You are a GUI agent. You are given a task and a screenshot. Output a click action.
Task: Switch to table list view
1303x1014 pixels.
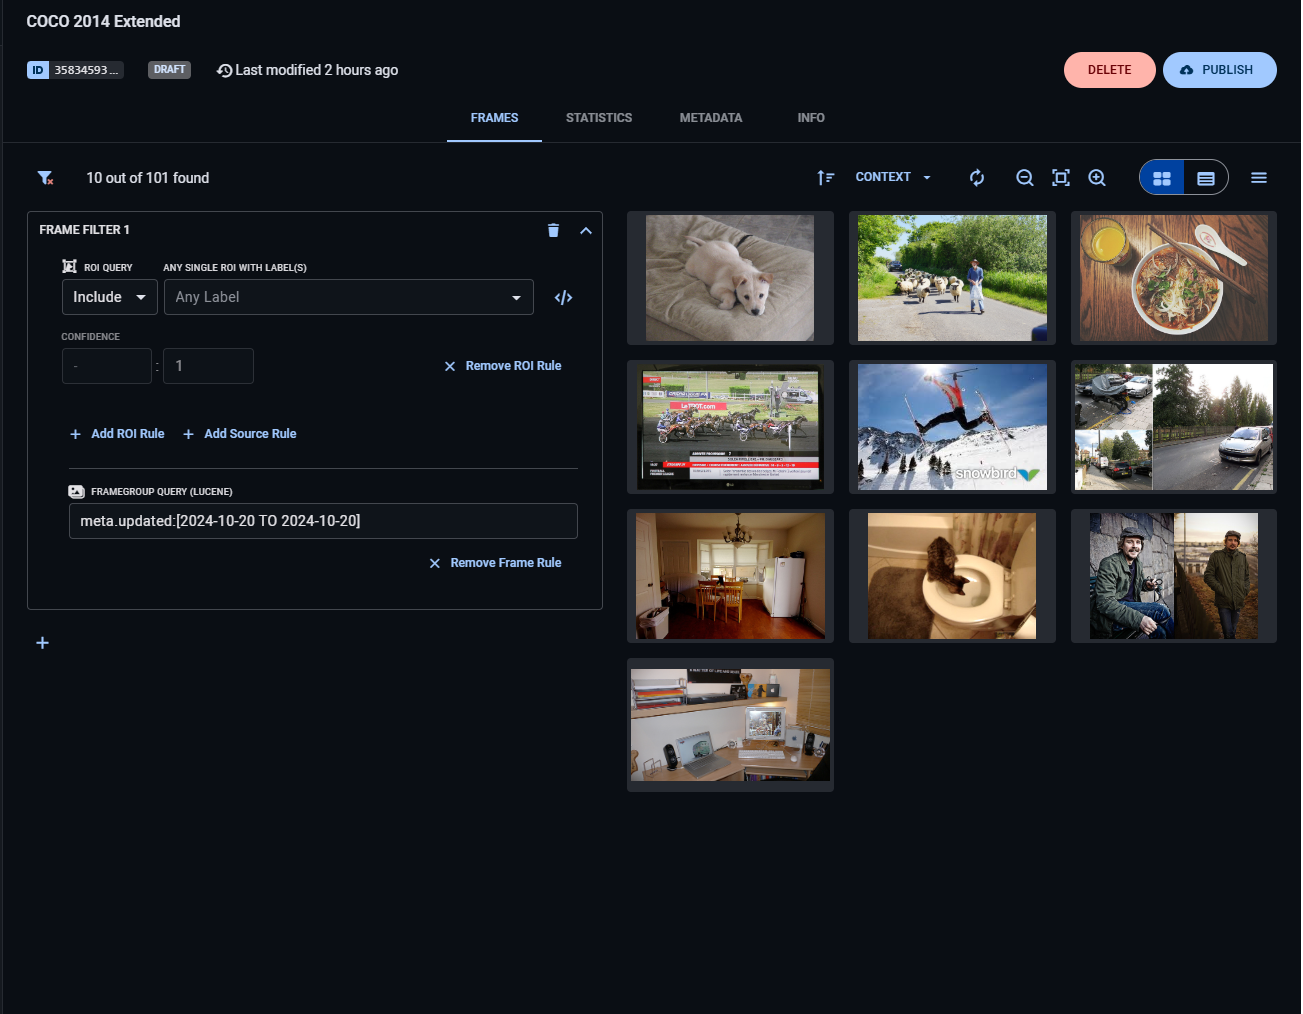1206,178
